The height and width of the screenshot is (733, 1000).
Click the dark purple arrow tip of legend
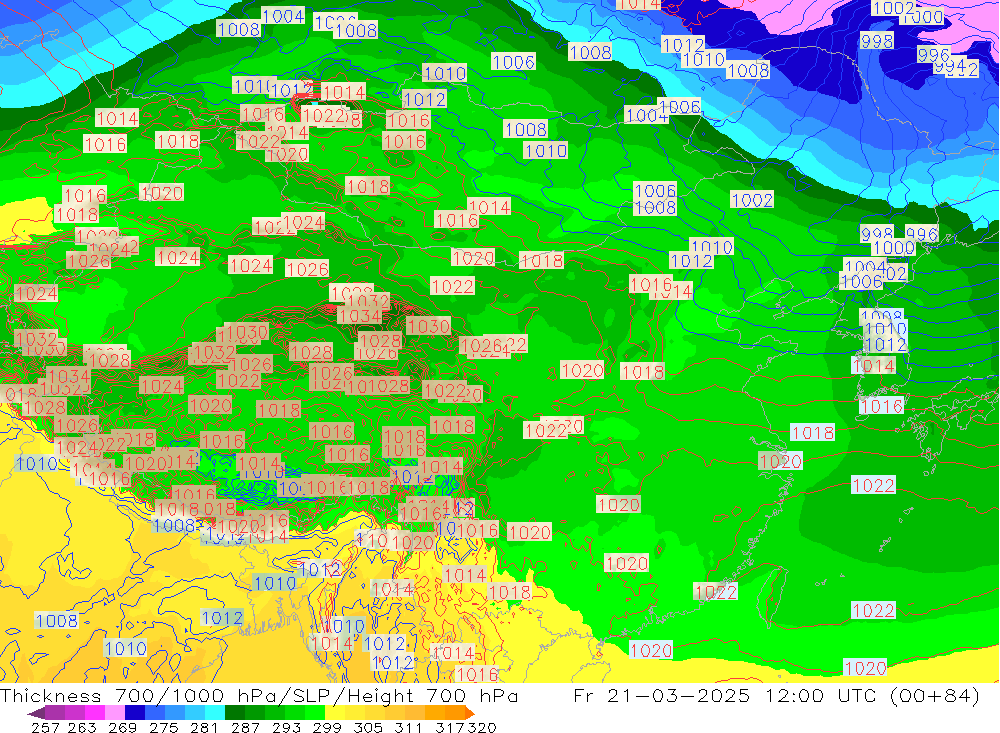tap(36, 713)
